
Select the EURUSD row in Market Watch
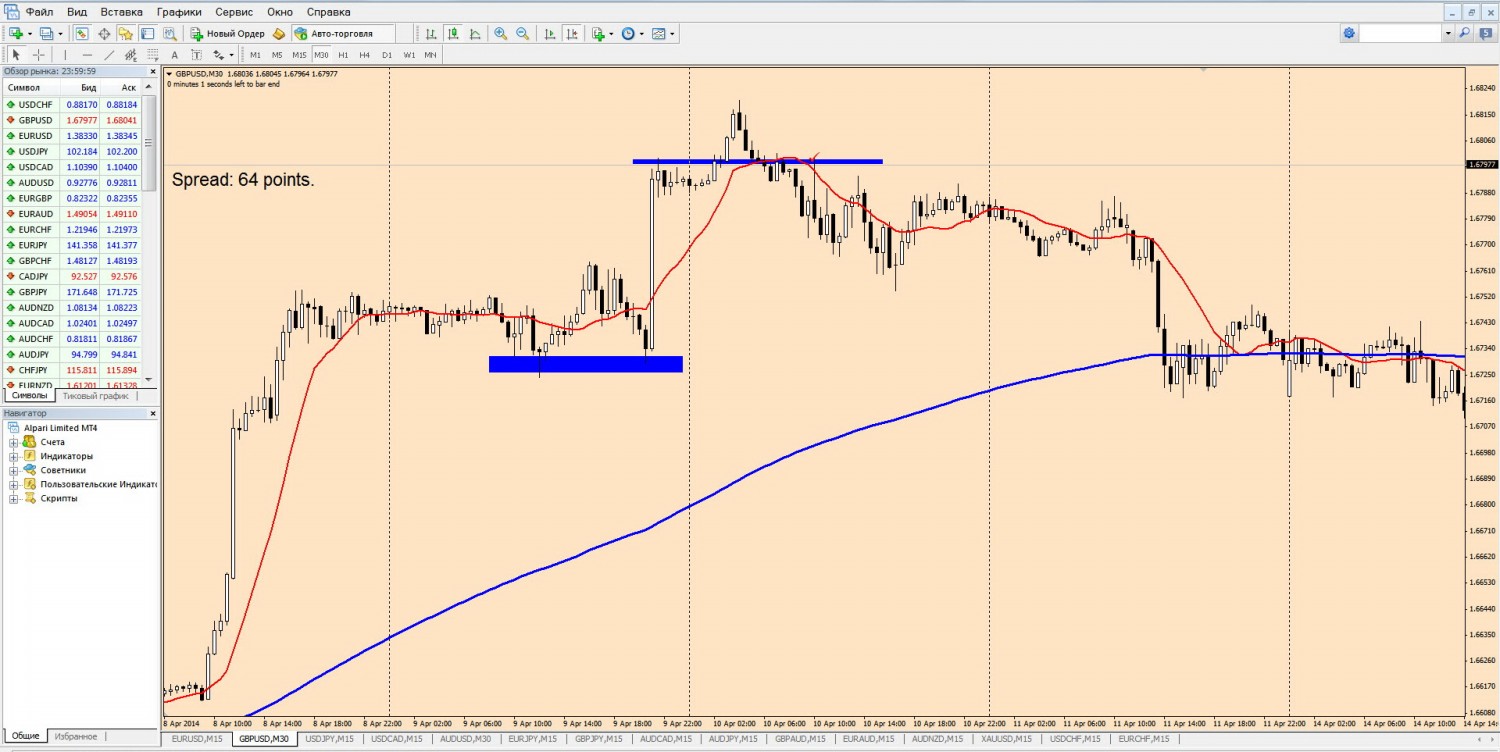click(72, 135)
